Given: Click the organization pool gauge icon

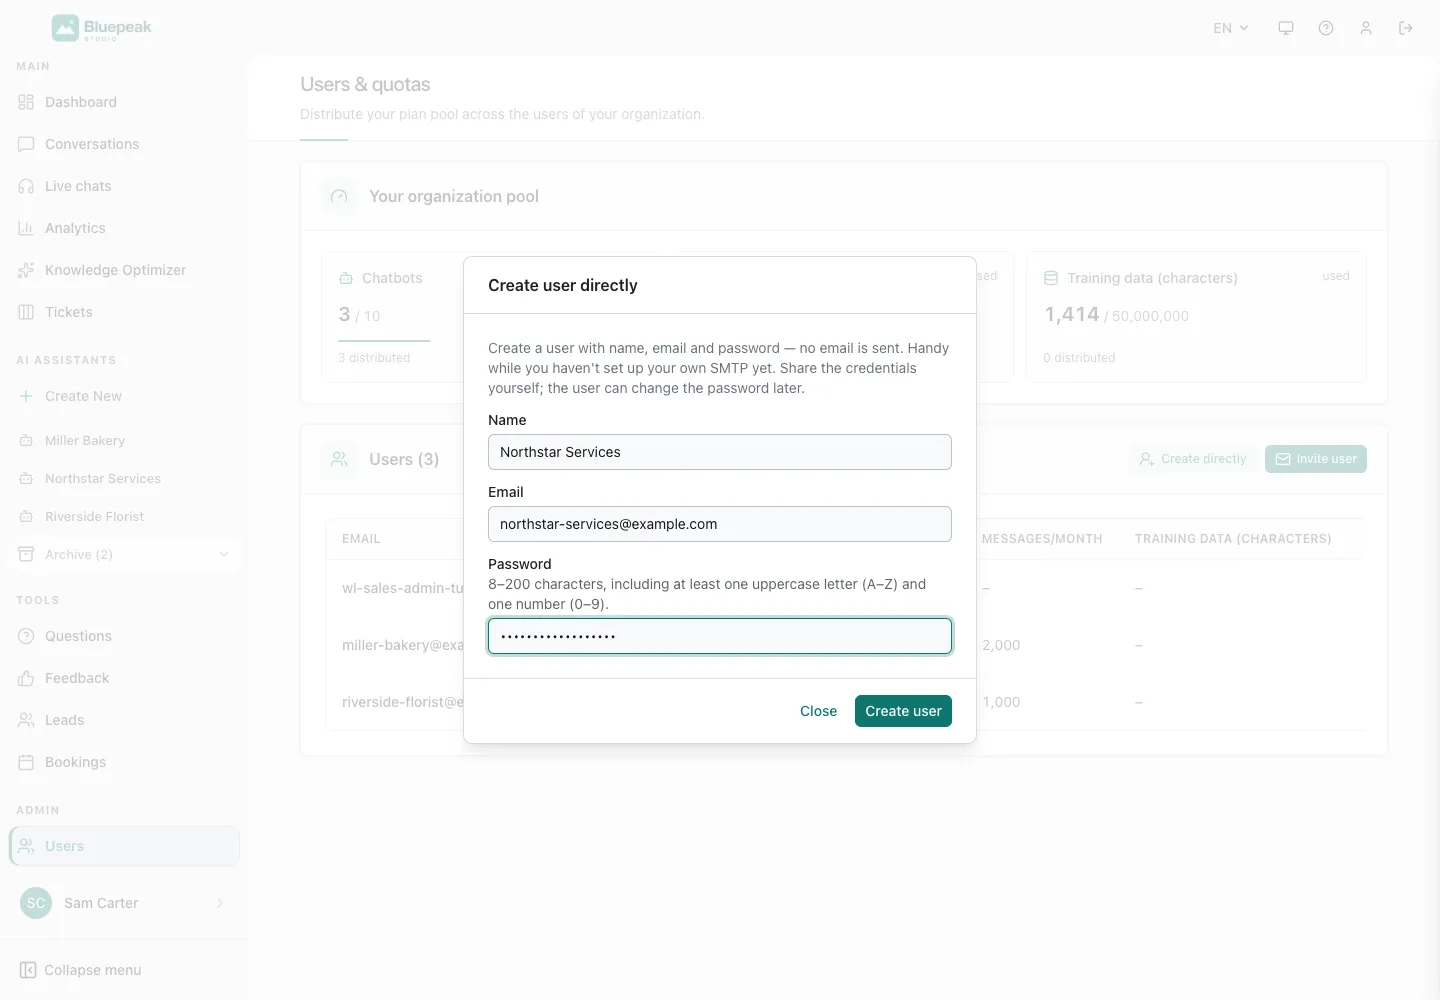Looking at the screenshot, I should pyautogui.click(x=339, y=196).
